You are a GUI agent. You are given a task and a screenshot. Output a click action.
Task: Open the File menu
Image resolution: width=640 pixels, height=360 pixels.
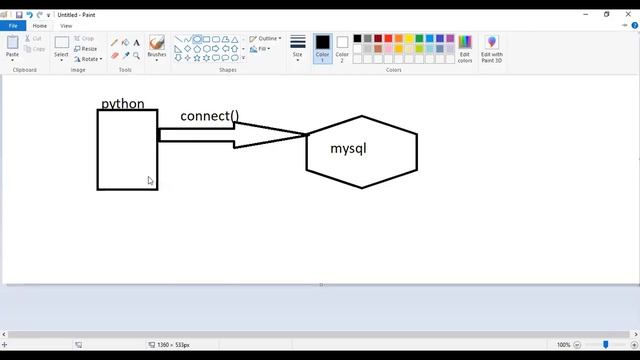[13, 26]
